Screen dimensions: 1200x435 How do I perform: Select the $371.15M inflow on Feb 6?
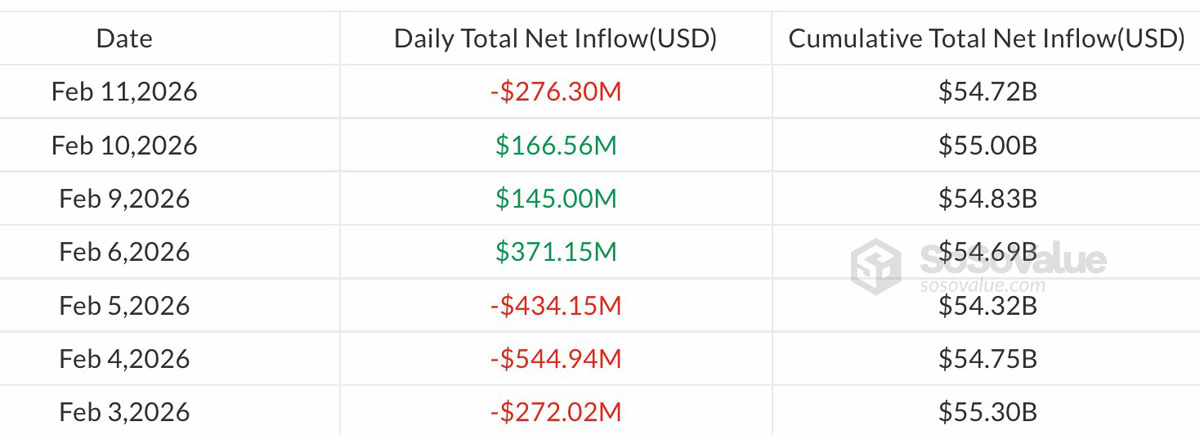pyautogui.click(x=556, y=252)
